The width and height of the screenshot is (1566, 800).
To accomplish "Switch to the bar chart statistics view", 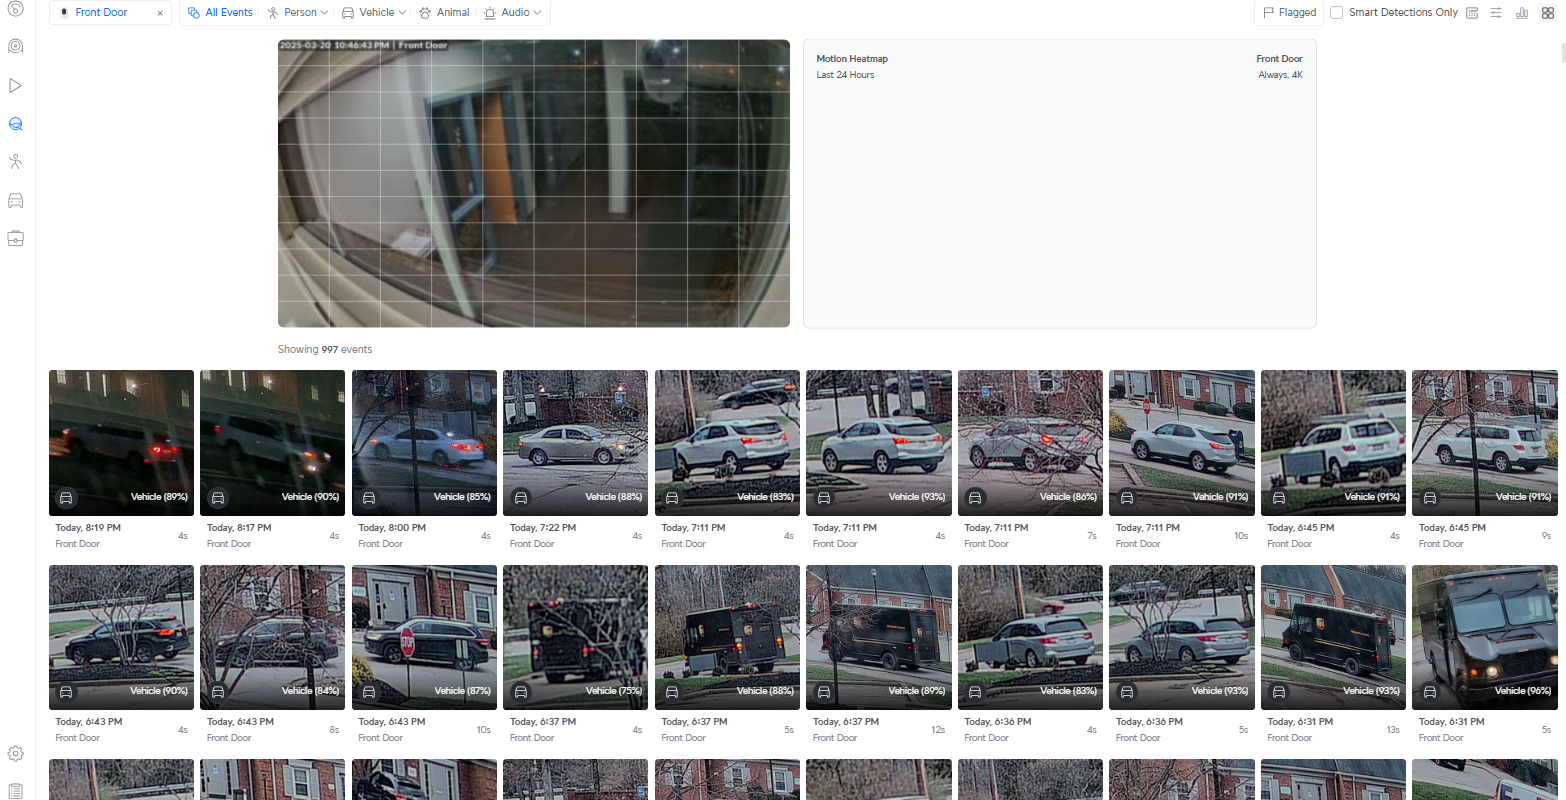I will [1522, 13].
